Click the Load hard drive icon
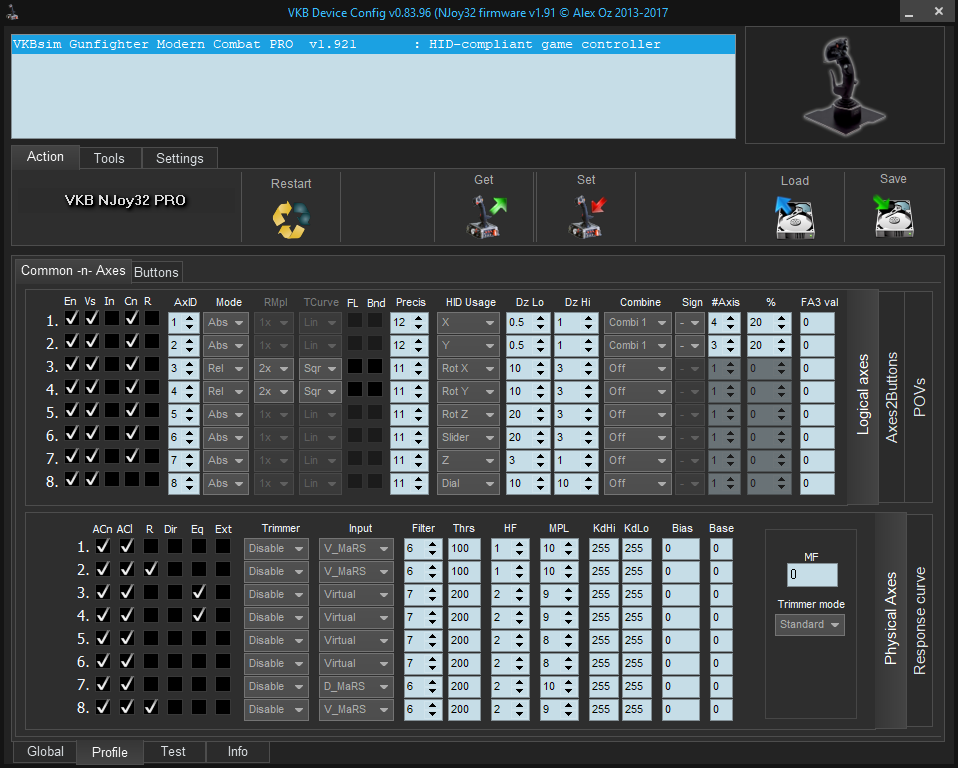The height and width of the screenshot is (768, 958). point(794,218)
